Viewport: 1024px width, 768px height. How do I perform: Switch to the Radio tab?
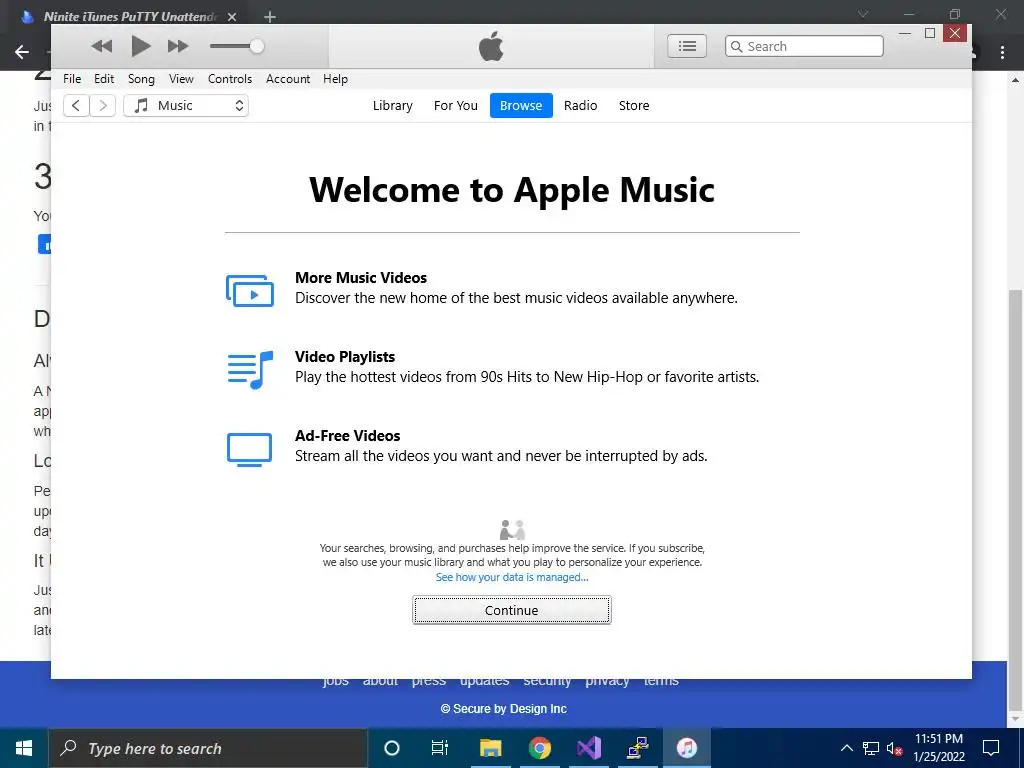[x=581, y=106]
